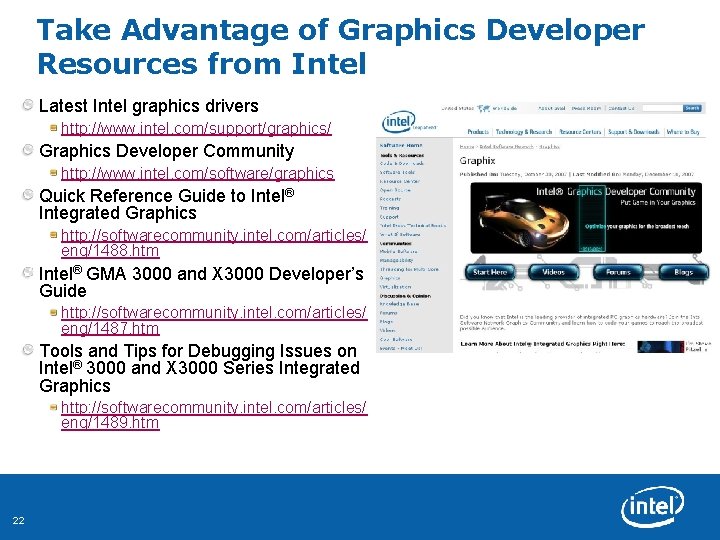Screen dimensions: 720x540
Task: Open the Technology & Research menu
Action: point(524,132)
